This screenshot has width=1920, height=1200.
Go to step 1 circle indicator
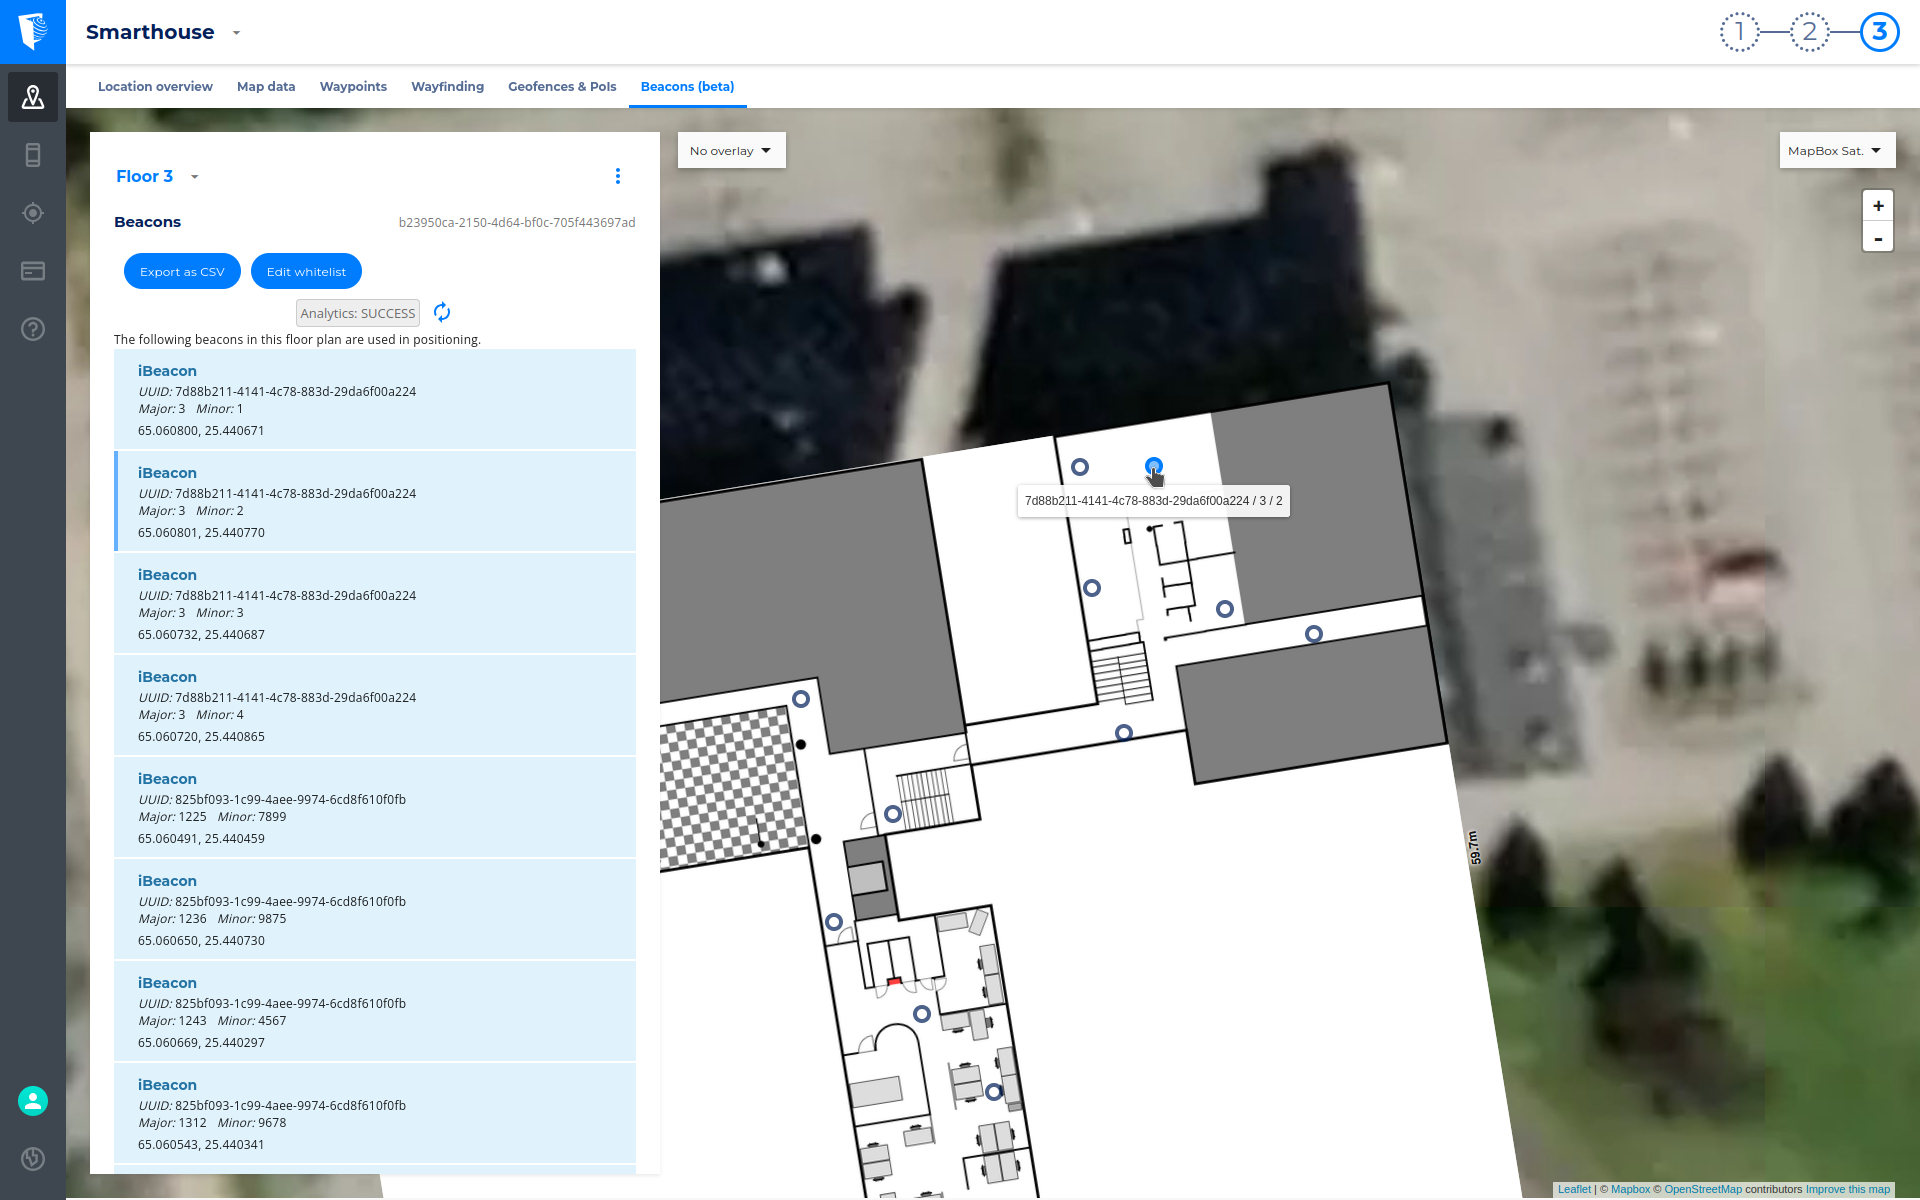pos(1739,32)
